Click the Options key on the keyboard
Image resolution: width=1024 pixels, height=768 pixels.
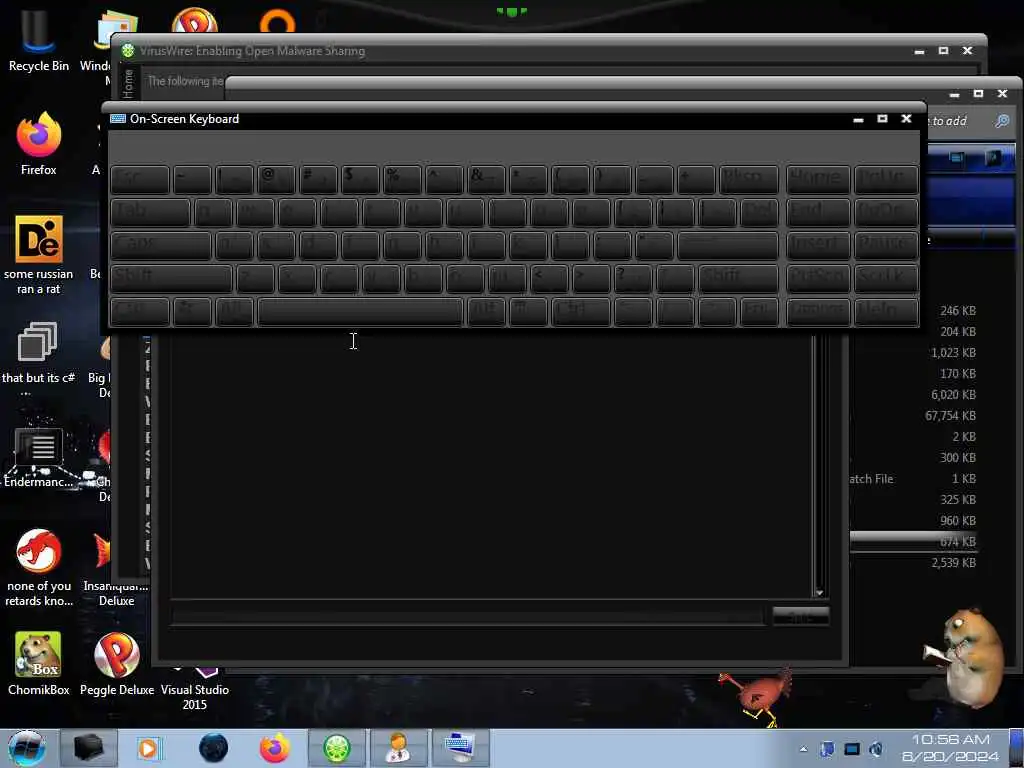pyautogui.click(x=818, y=312)
